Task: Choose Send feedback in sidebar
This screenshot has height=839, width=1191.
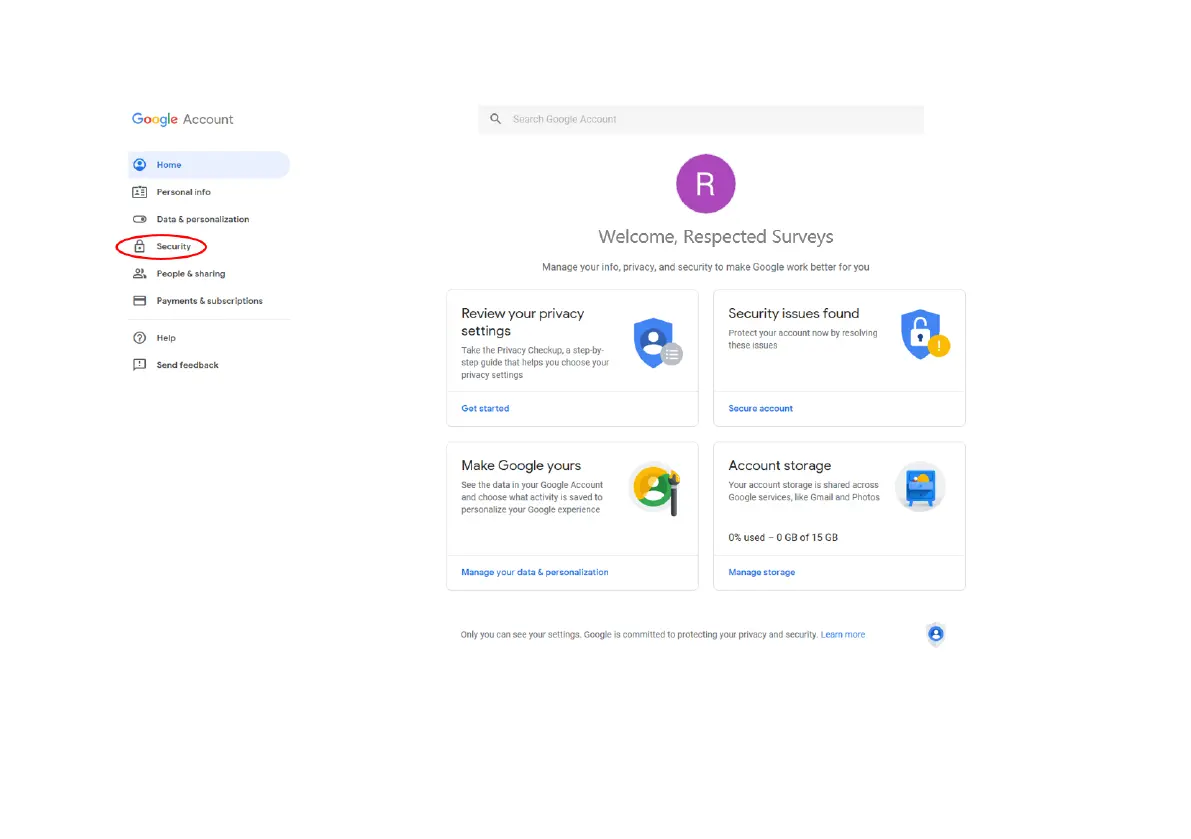Action: click(209, 365)
